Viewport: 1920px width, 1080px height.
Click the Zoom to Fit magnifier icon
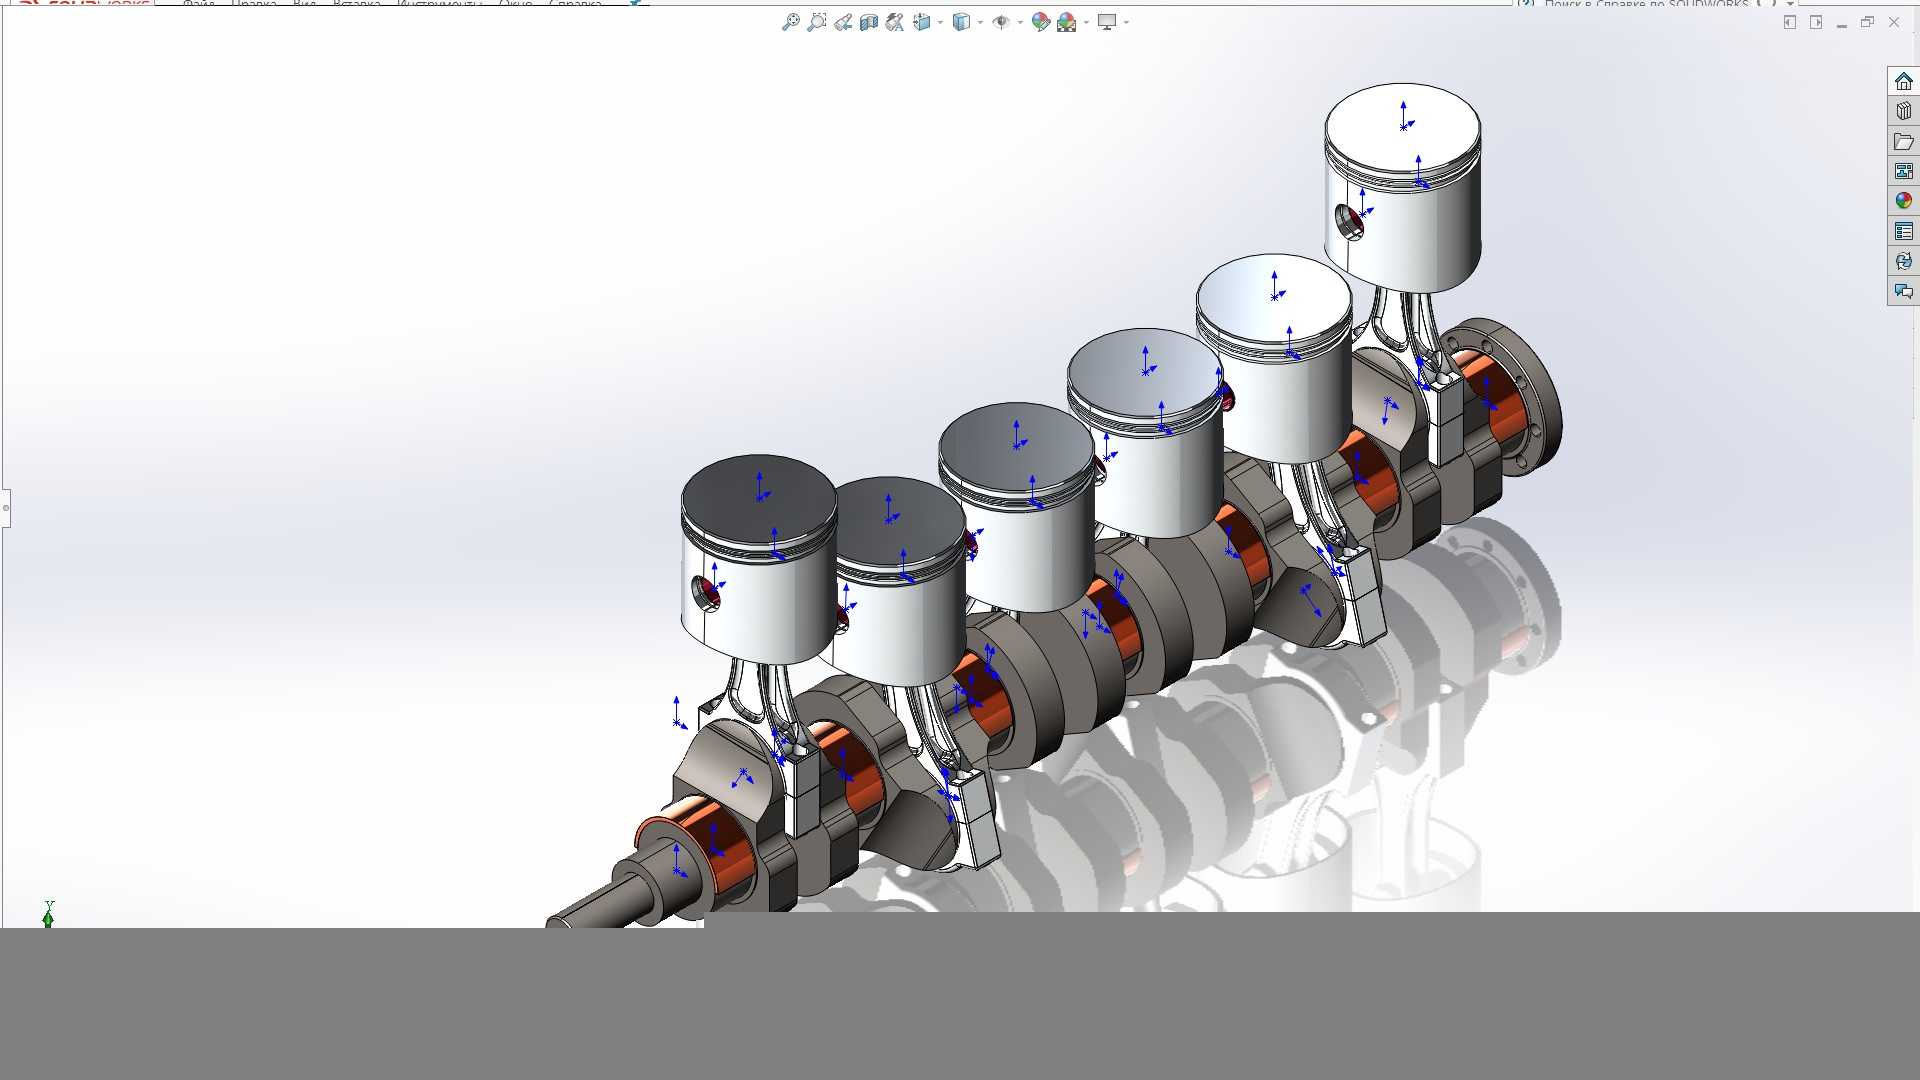[790, 22]
